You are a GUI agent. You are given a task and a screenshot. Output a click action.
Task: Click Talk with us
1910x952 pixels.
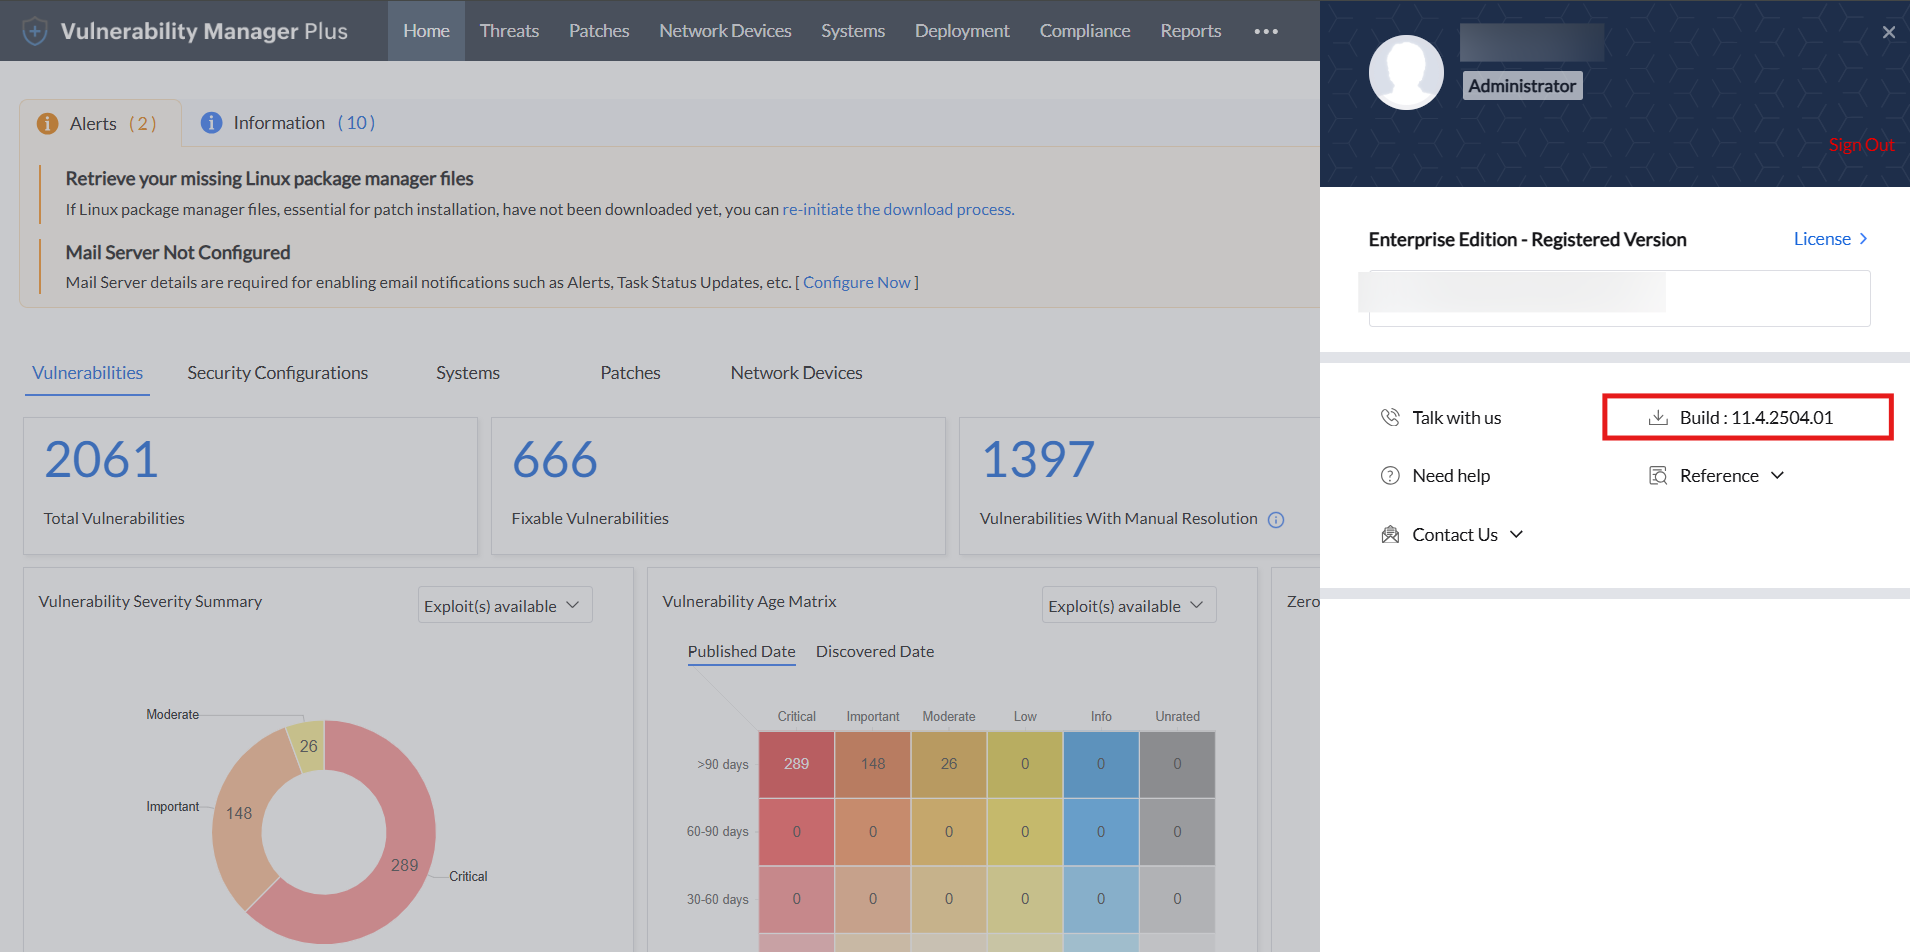1456,418
